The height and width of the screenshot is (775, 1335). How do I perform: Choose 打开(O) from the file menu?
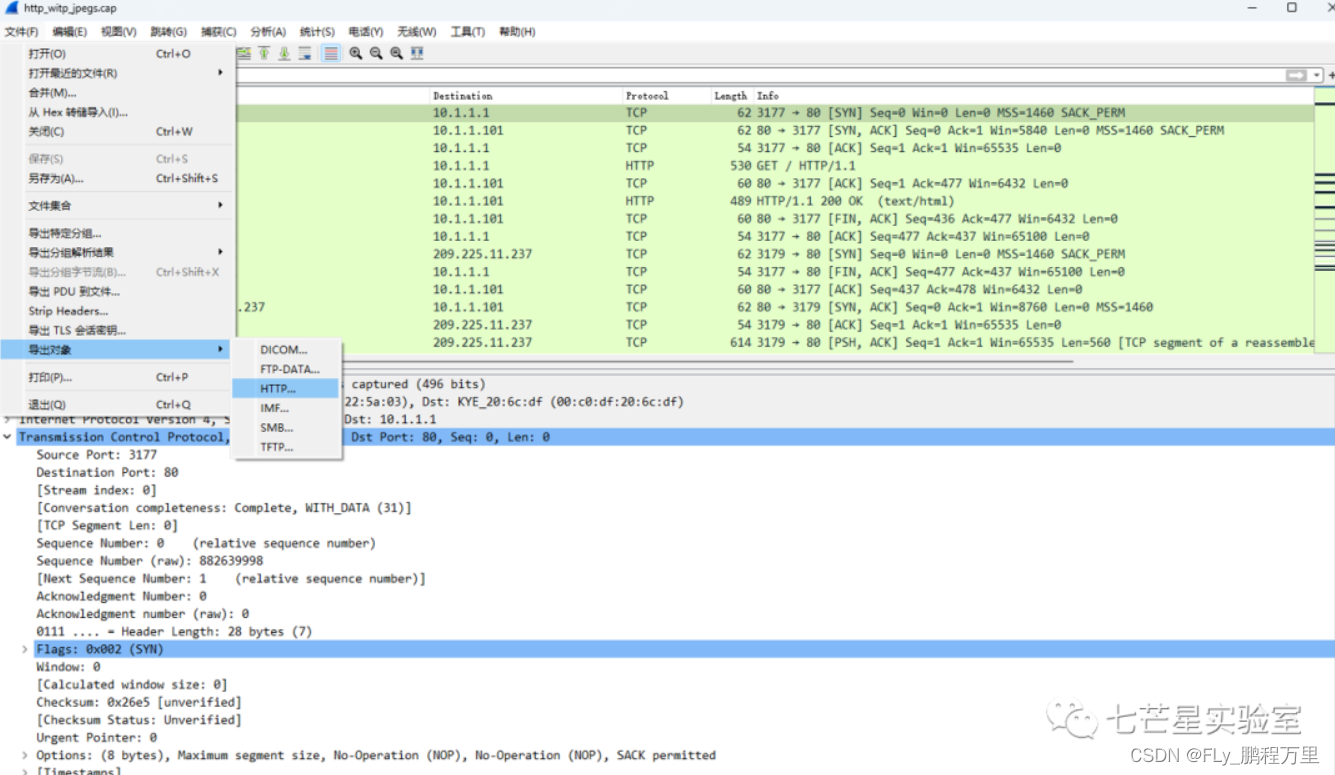coord(115,54)
